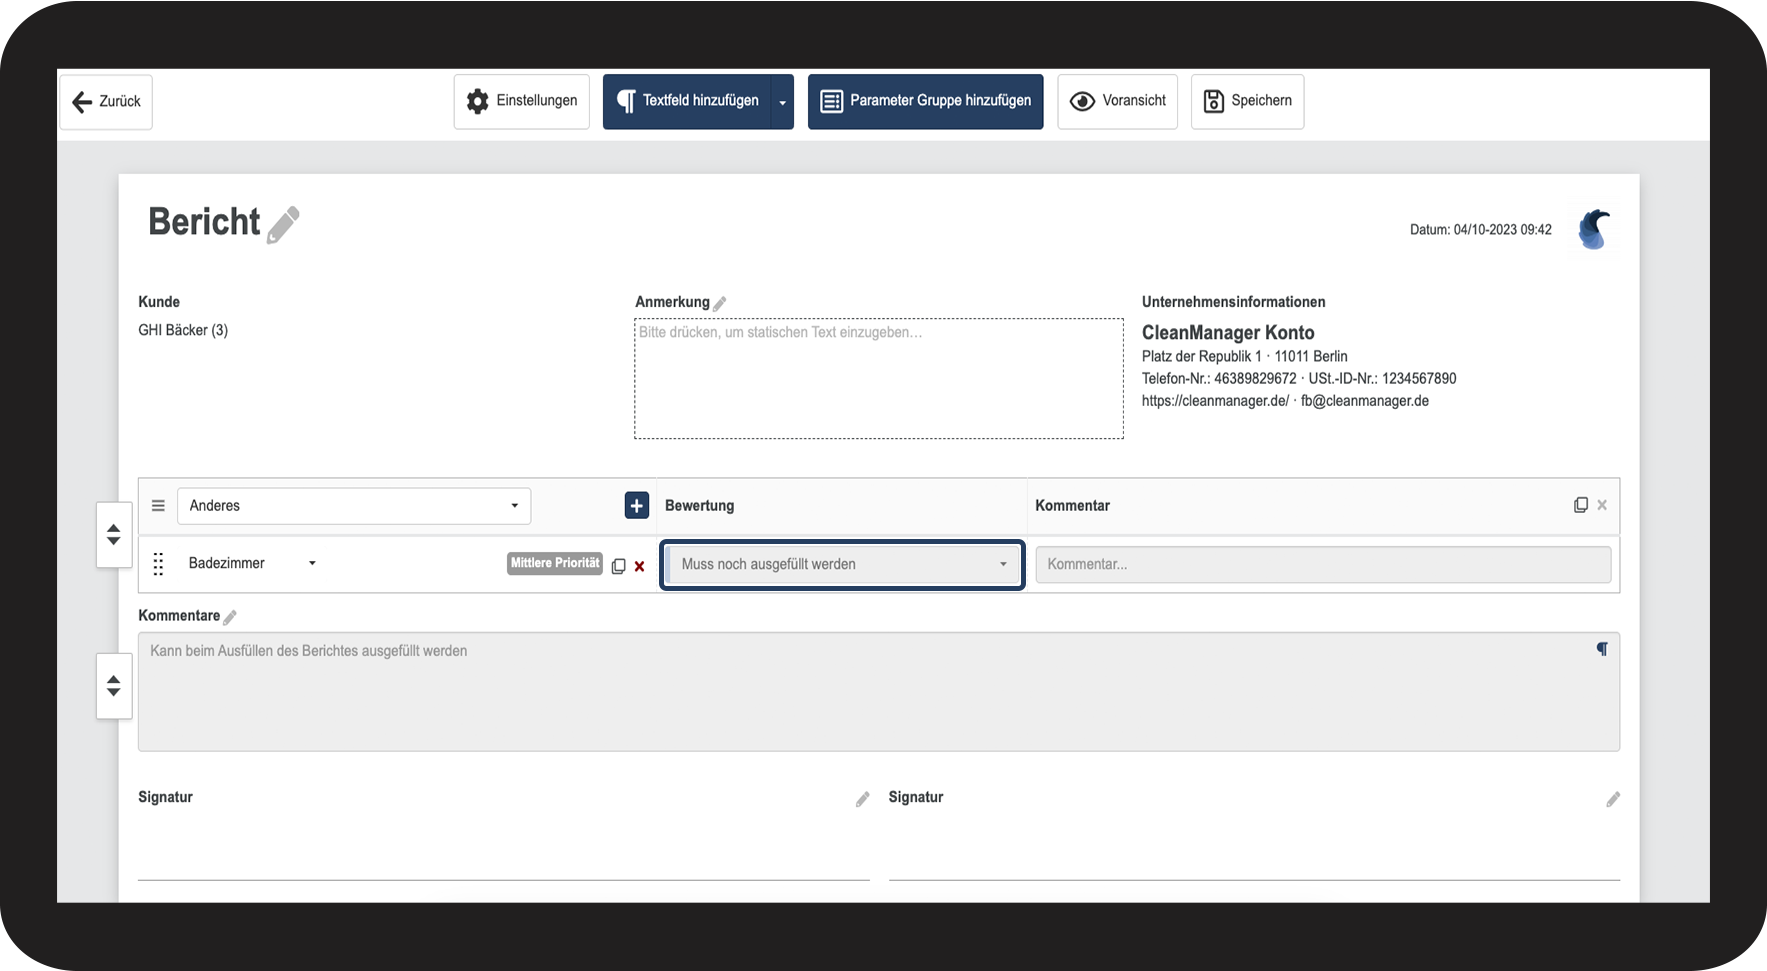
Task: Delete the Badezimmer row with red X
Action: 640,566
